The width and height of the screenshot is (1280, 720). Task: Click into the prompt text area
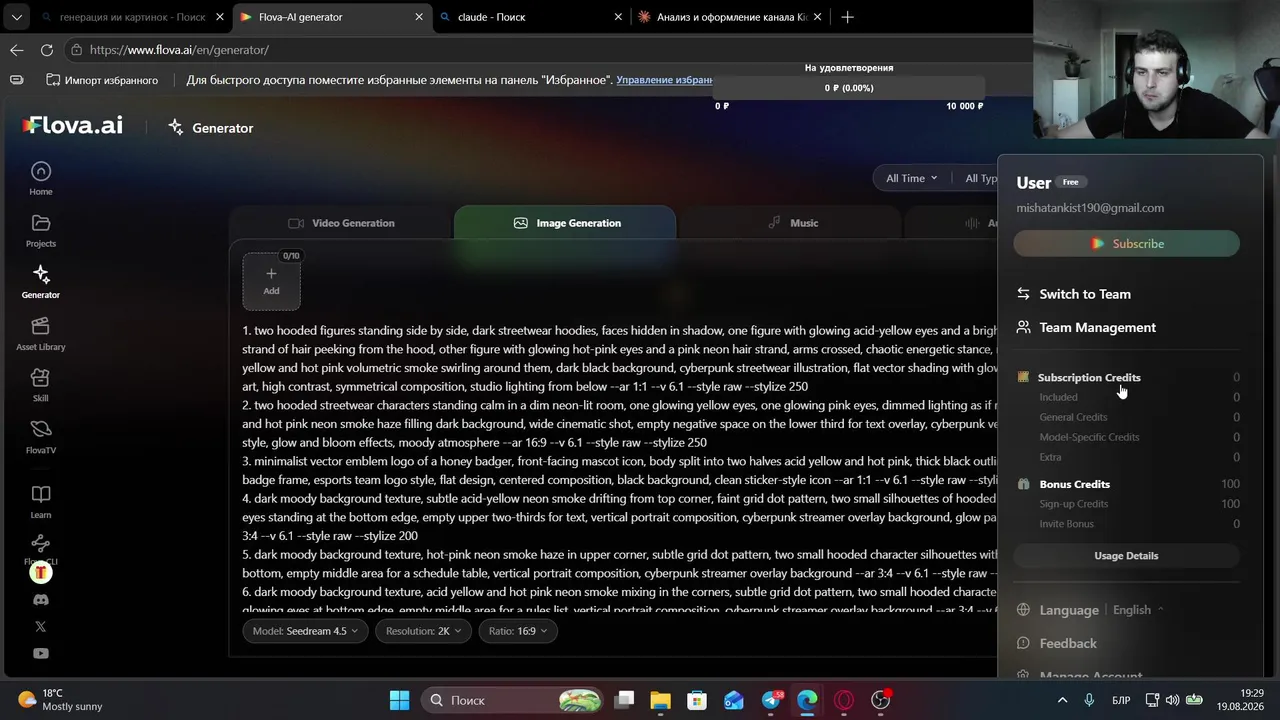pyautogui.click(x=620, y=470)
